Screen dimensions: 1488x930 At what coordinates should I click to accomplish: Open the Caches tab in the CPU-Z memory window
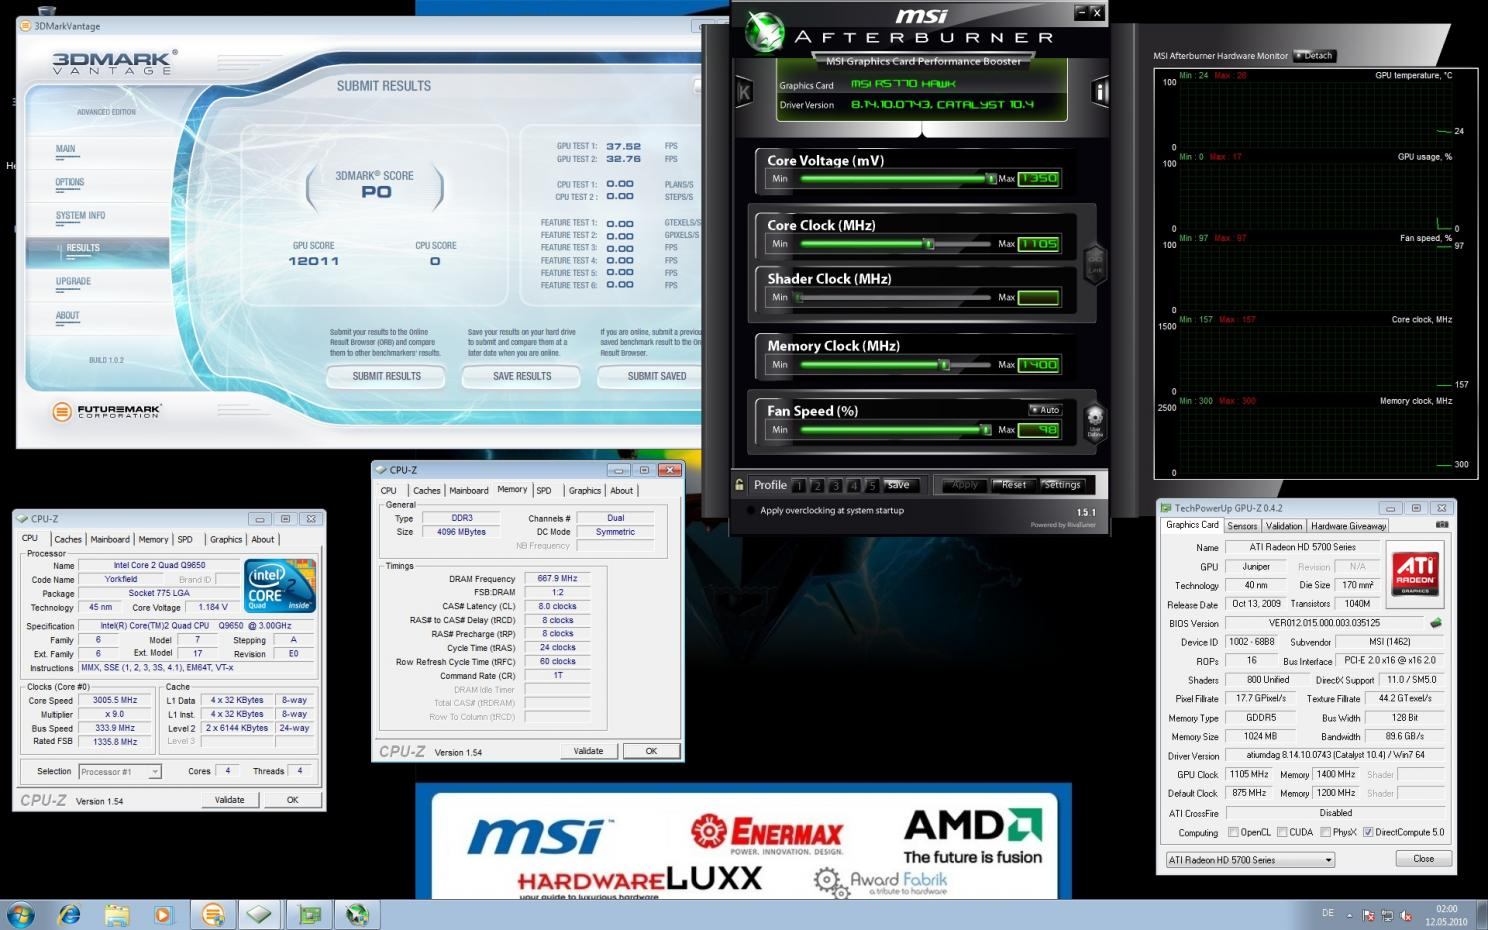click(427, 490)
